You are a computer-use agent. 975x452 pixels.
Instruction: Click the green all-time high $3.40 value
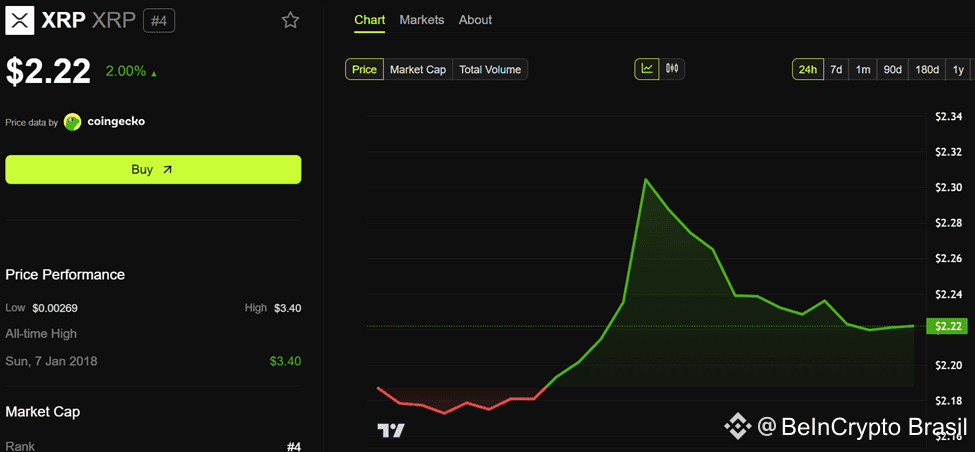coord(285,361)
